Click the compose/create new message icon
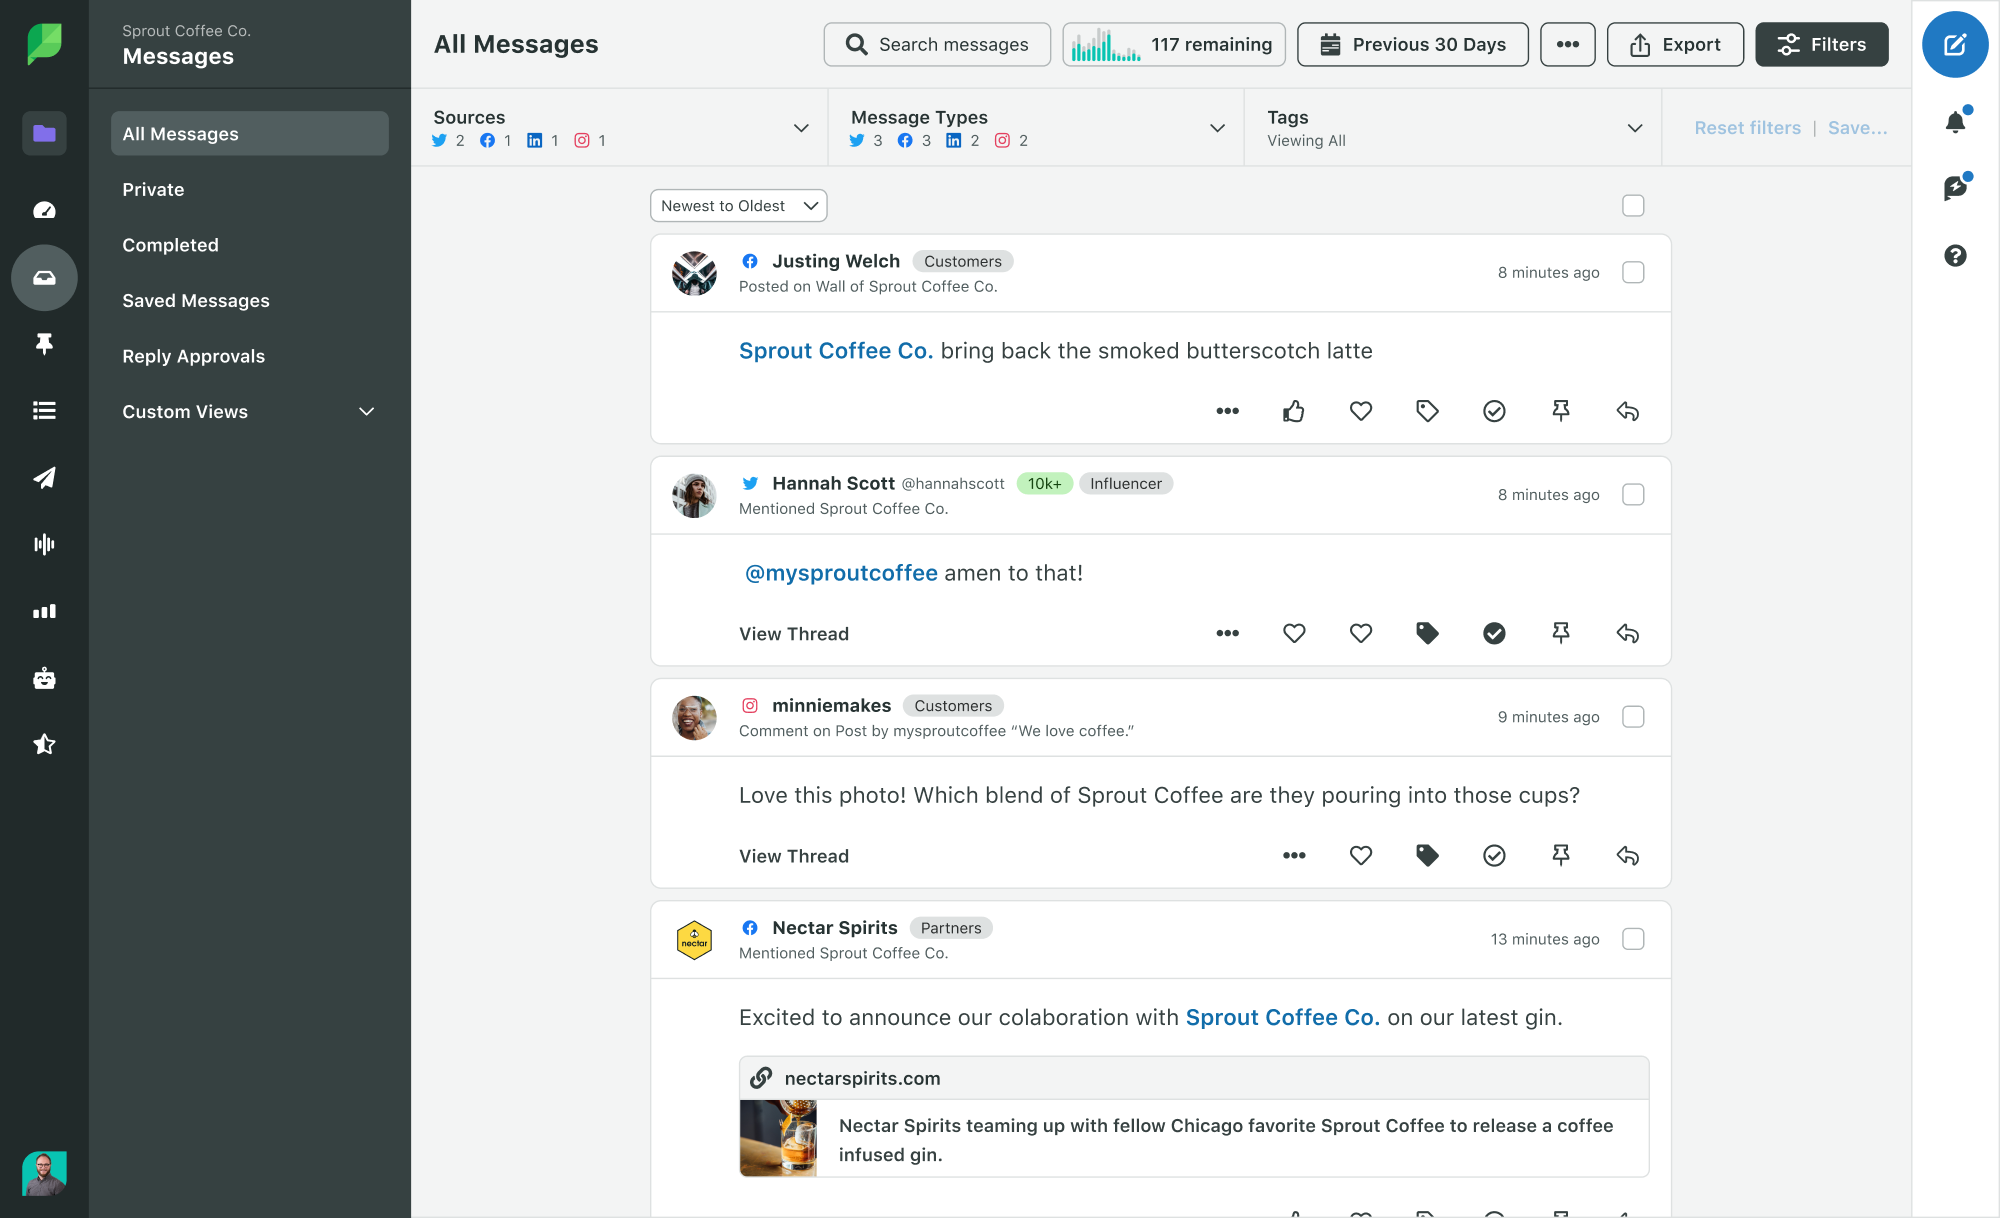 point(1956,44)
